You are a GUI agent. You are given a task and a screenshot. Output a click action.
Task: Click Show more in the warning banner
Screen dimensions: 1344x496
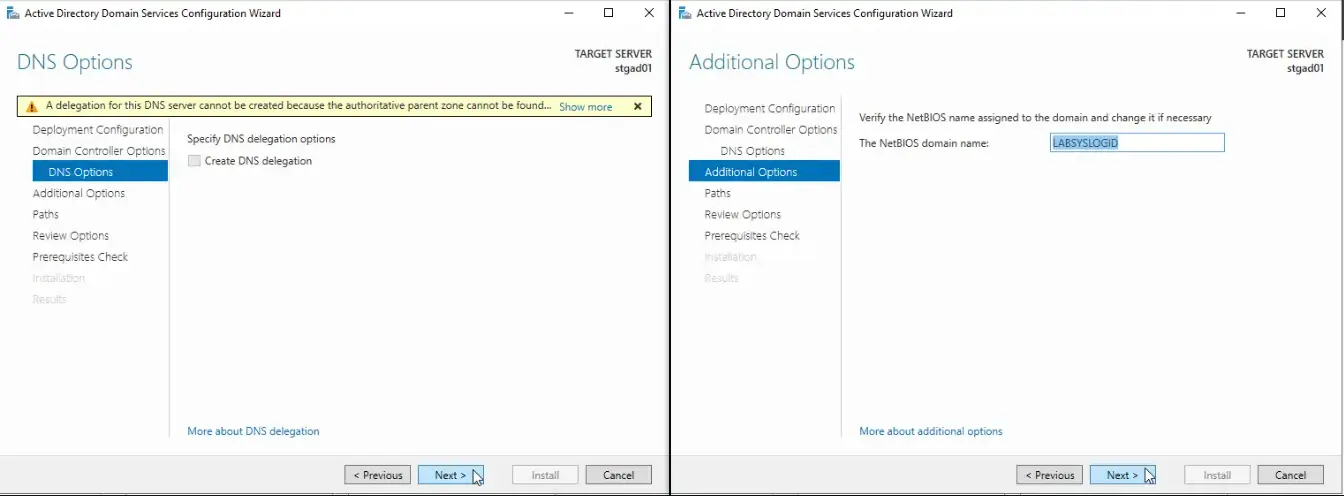click(585, 106)
